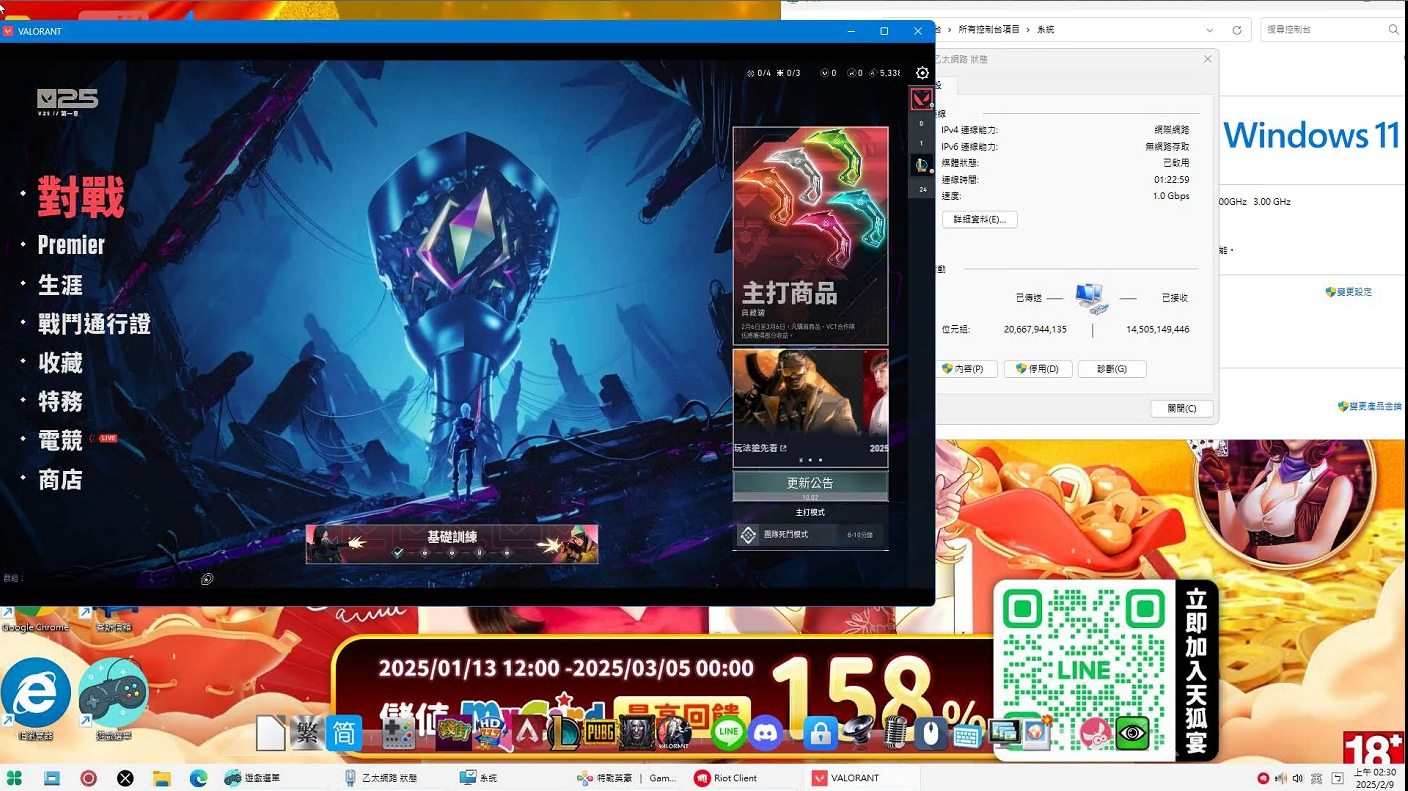
Task: Click 所有控制台項目 in the address breadcrumb
Action: pyautogui.click(x=989, y=30)
